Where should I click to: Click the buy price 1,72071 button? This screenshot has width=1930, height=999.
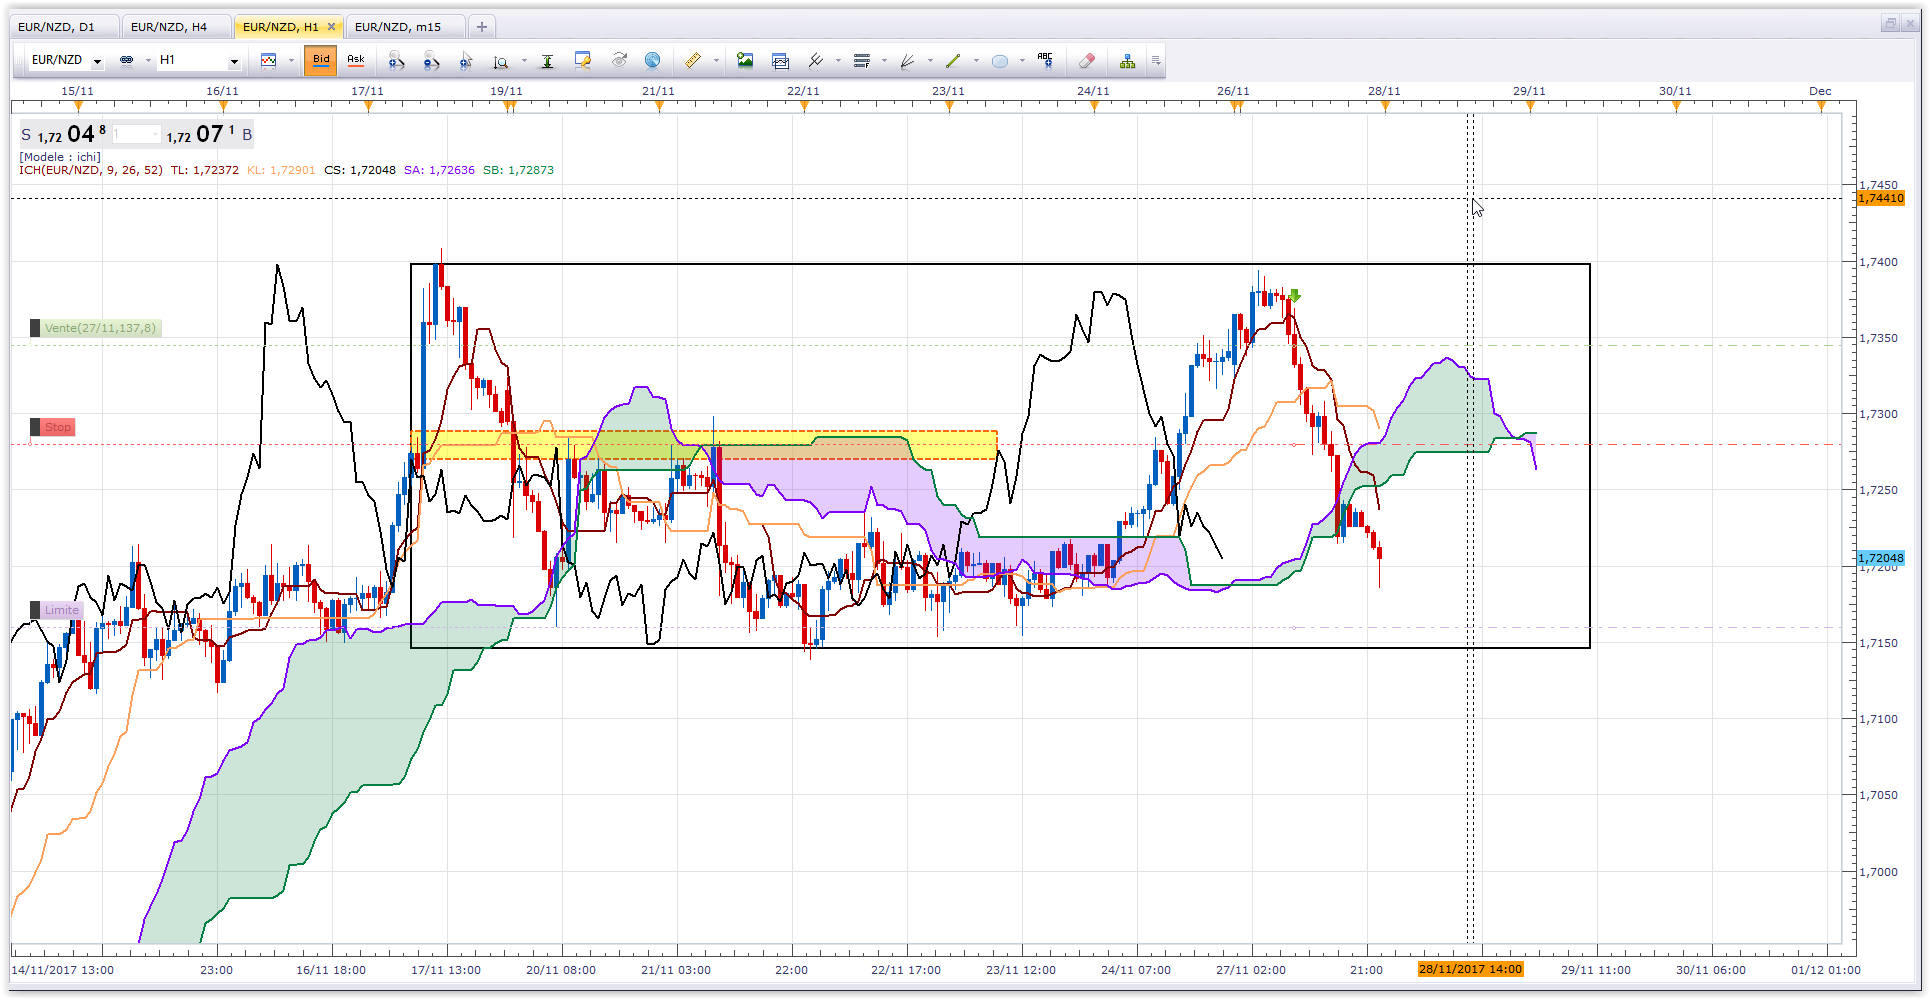[207, 134]
